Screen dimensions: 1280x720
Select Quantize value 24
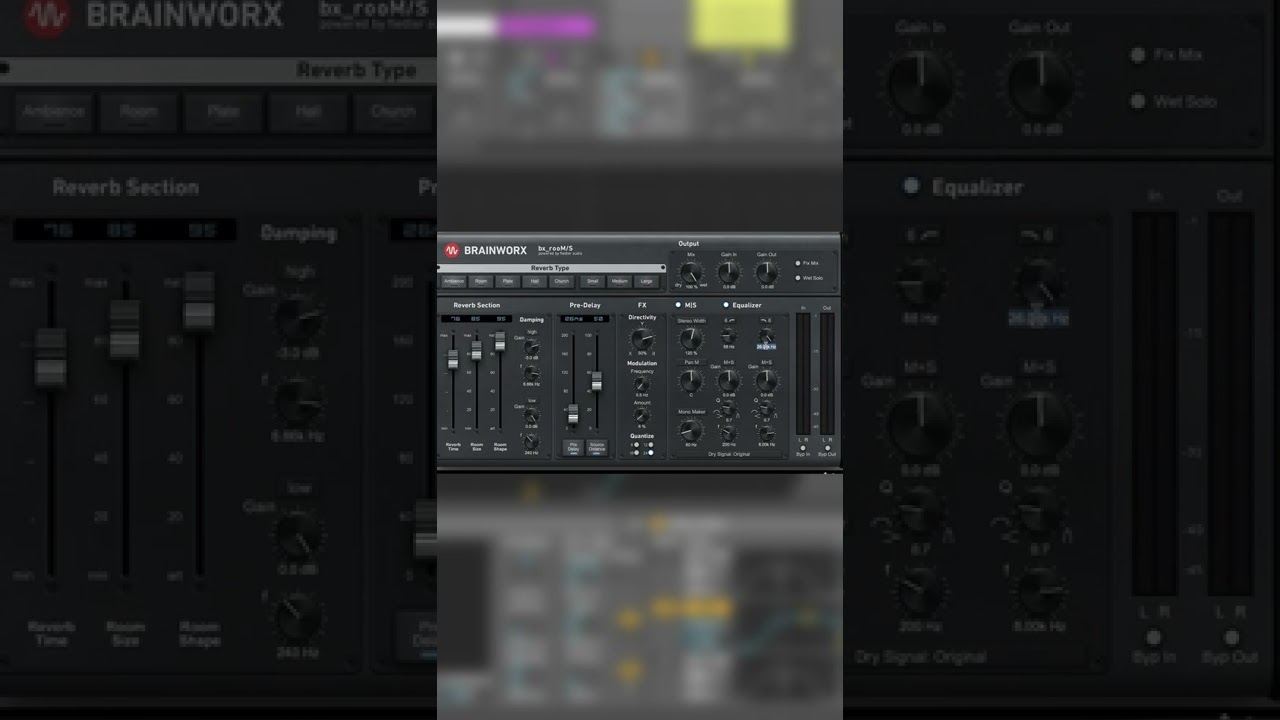[x=651, y=453]
